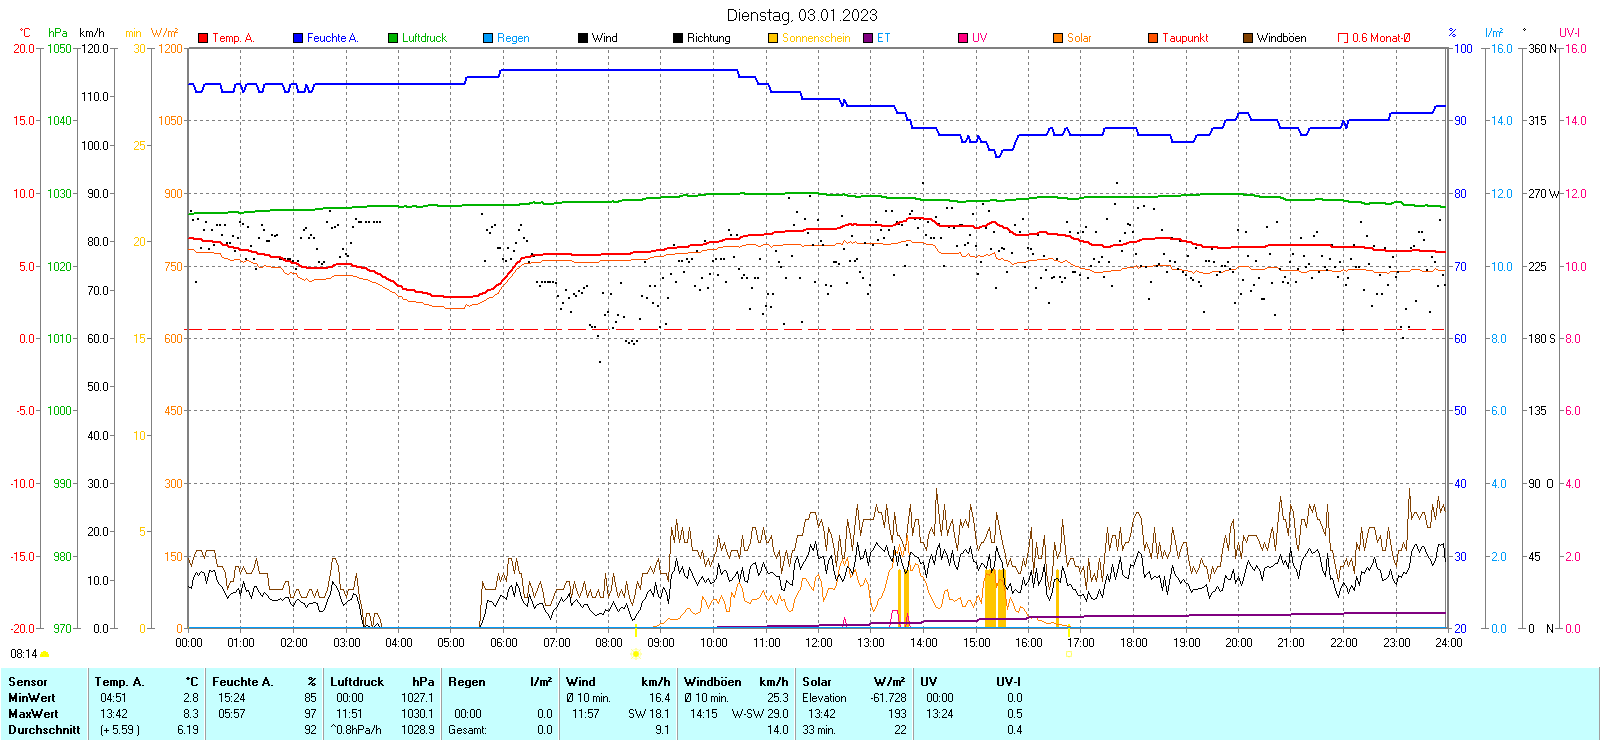The width and height of the screenshot is (1600, 740).
Task: Click the Sonnenschein legend label
Action: click(x=816, y=38)
